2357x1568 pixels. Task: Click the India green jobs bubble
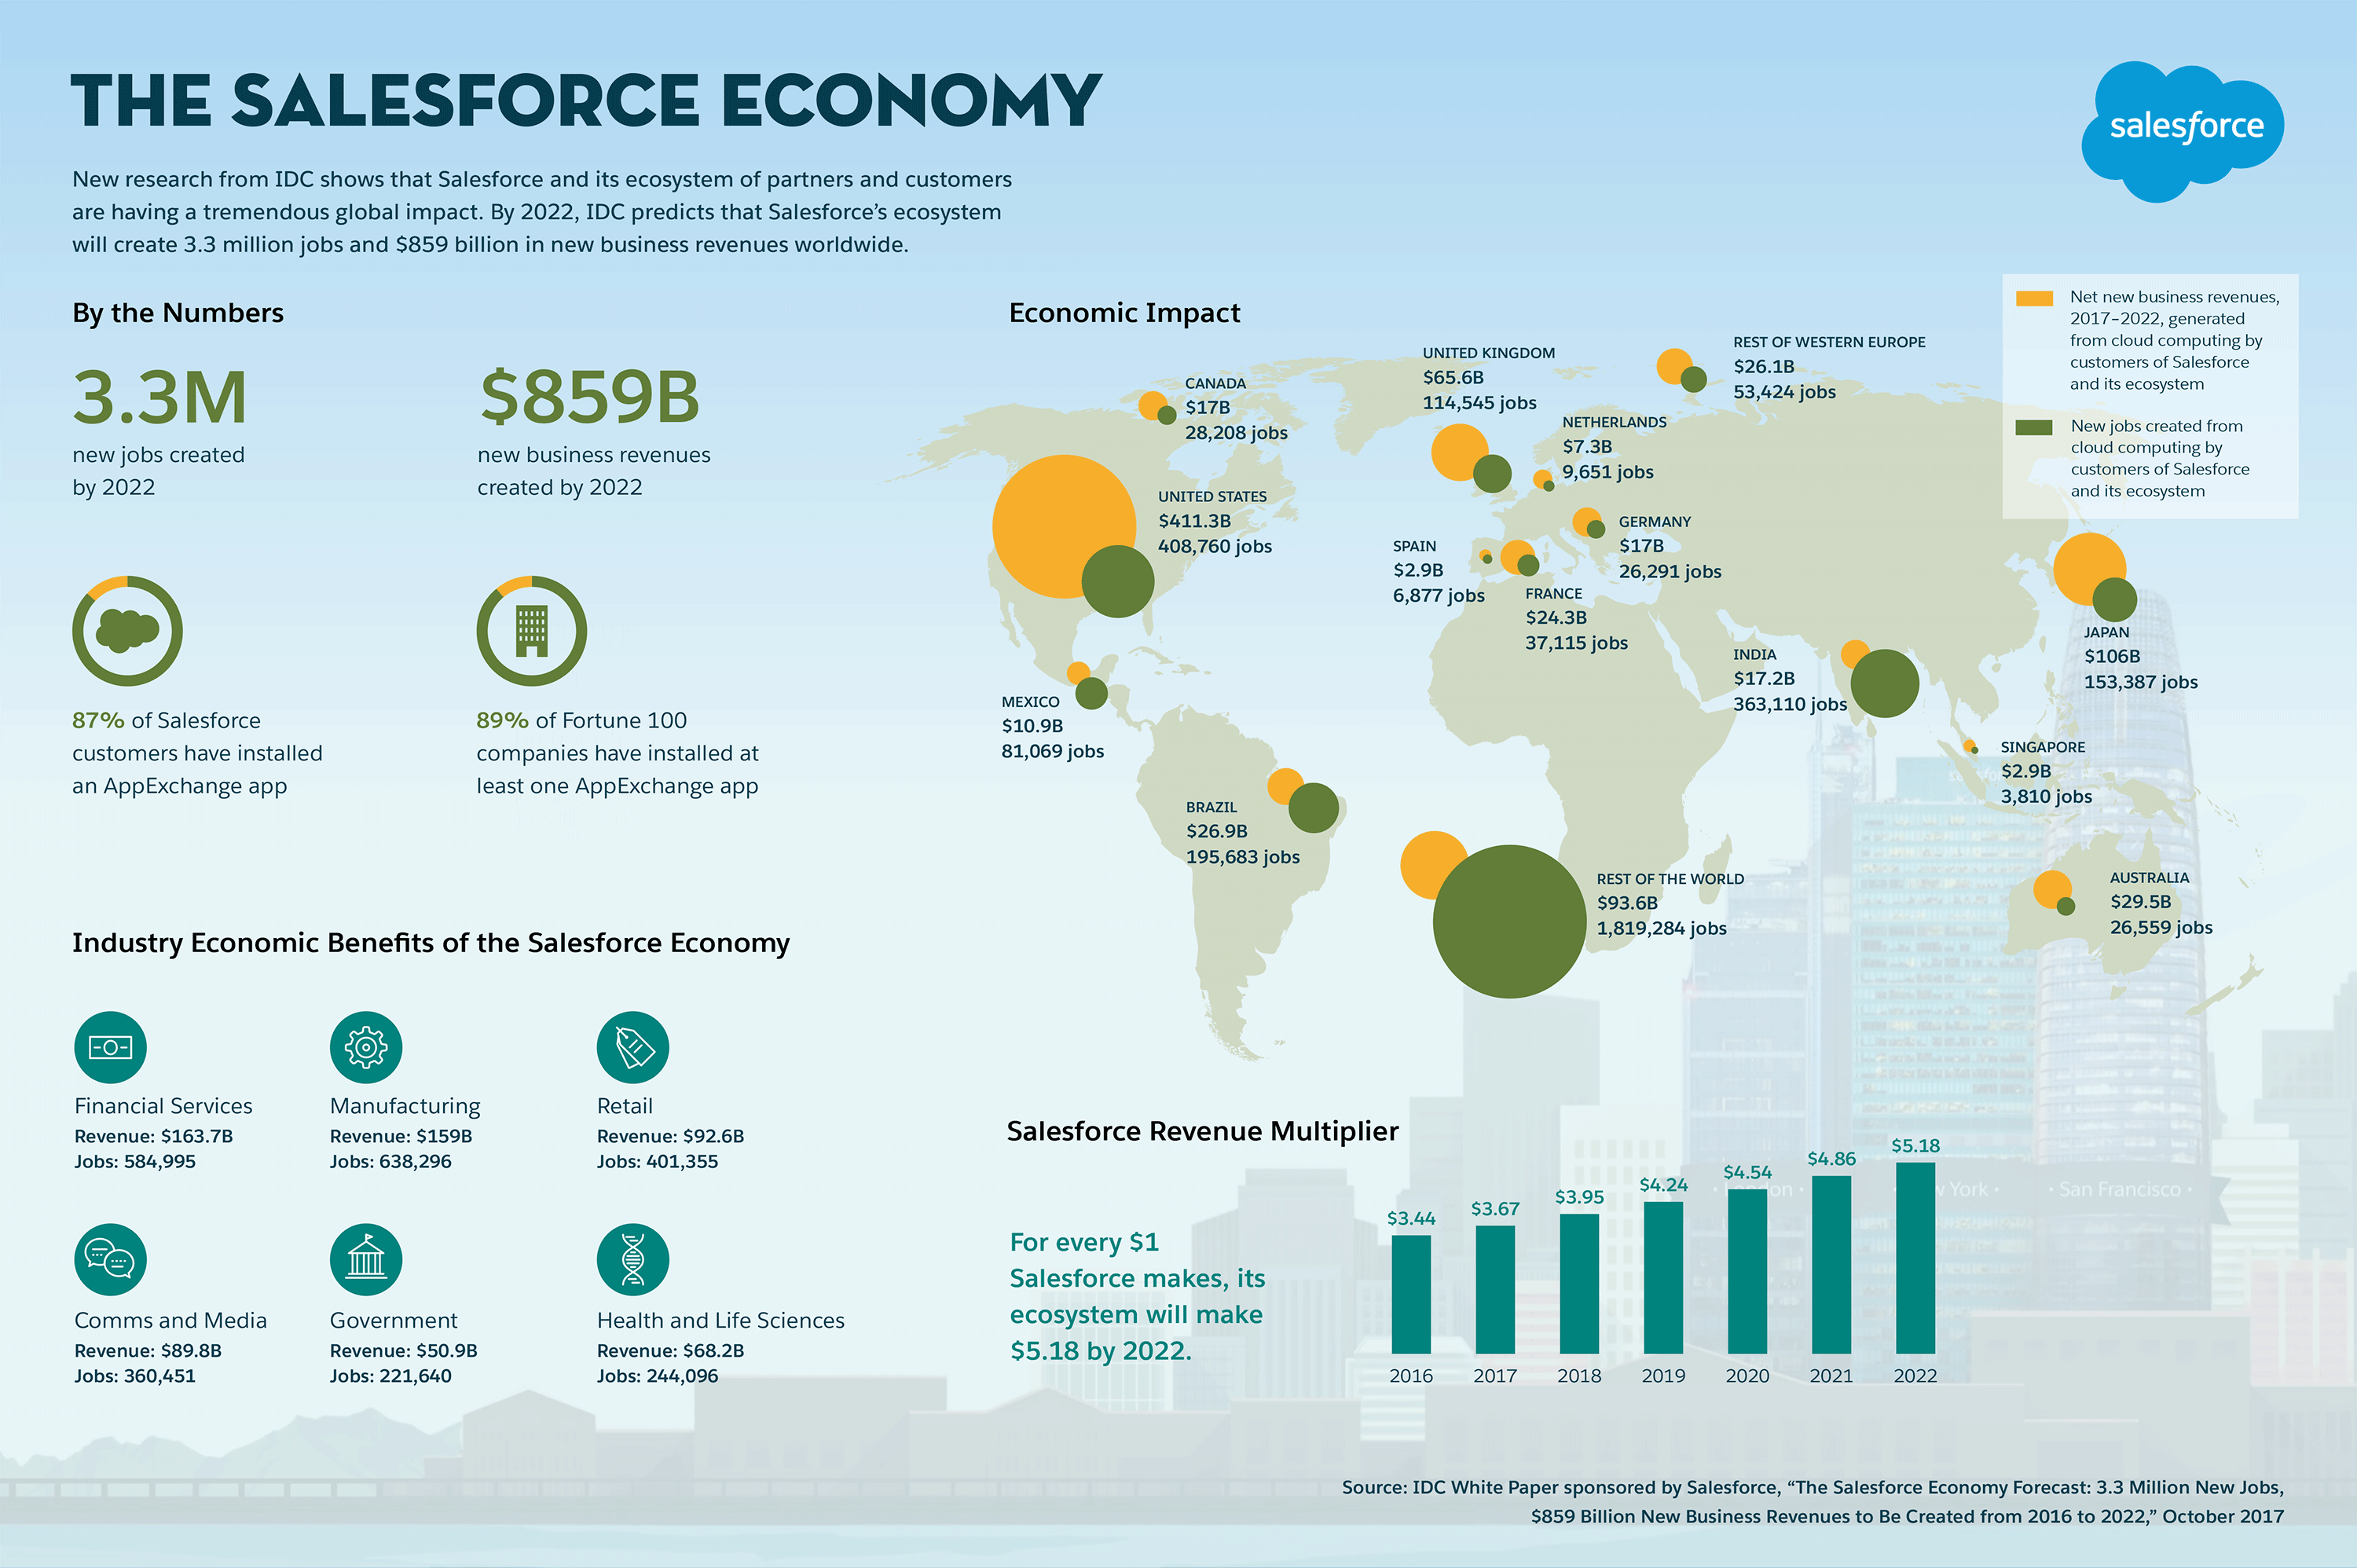[1885, 684]
